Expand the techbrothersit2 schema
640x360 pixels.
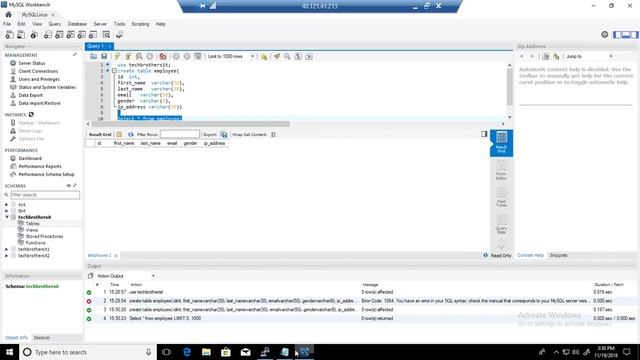(x=7, y=256)
